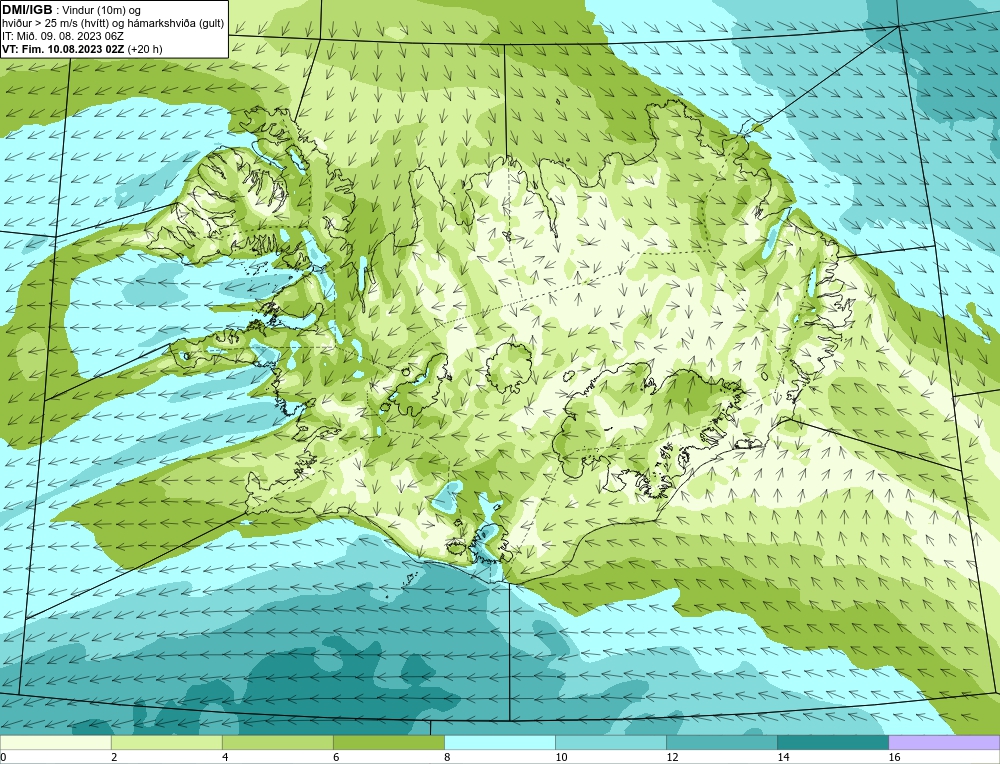The image size is (1000, 764).
Task: Click the legend scale label "8"
Action: point(447,758)
